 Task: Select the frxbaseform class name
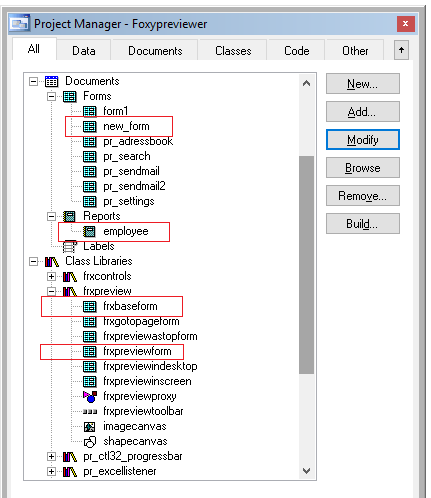click(x=130, y=306)
